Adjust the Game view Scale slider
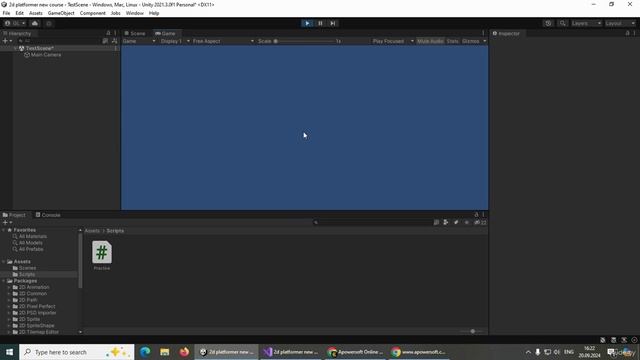The image size is (640, 360). 304,41
